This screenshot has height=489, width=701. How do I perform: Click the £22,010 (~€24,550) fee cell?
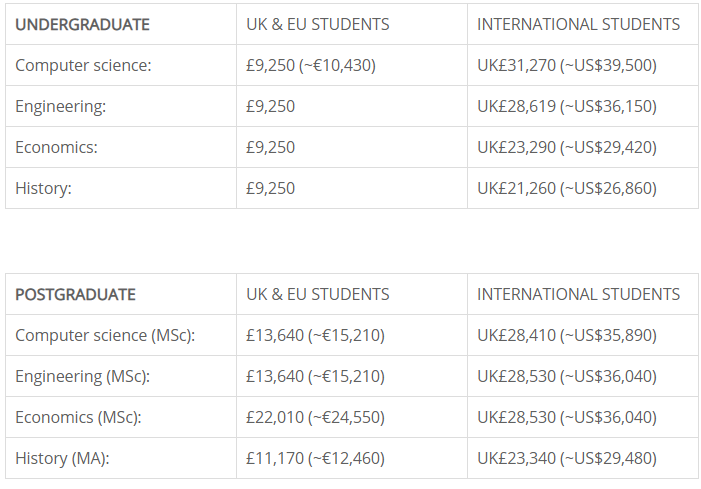point(315,417)
